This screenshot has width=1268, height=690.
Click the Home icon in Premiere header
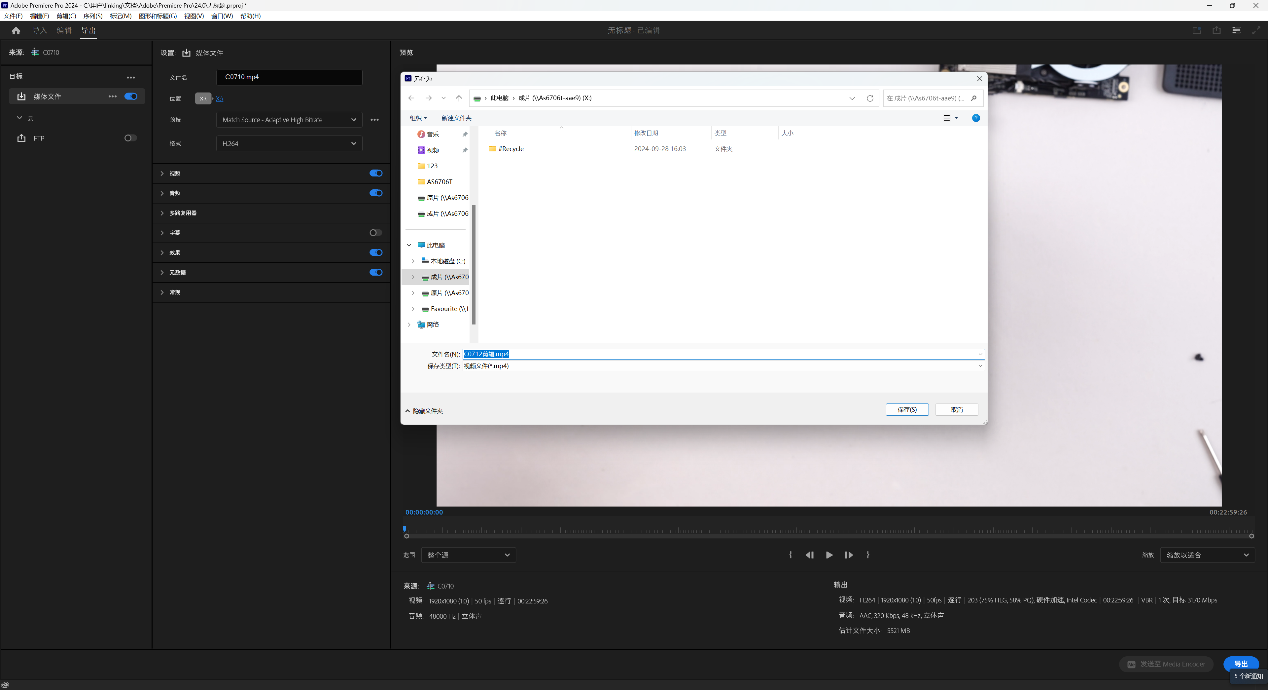click(16, 31)
